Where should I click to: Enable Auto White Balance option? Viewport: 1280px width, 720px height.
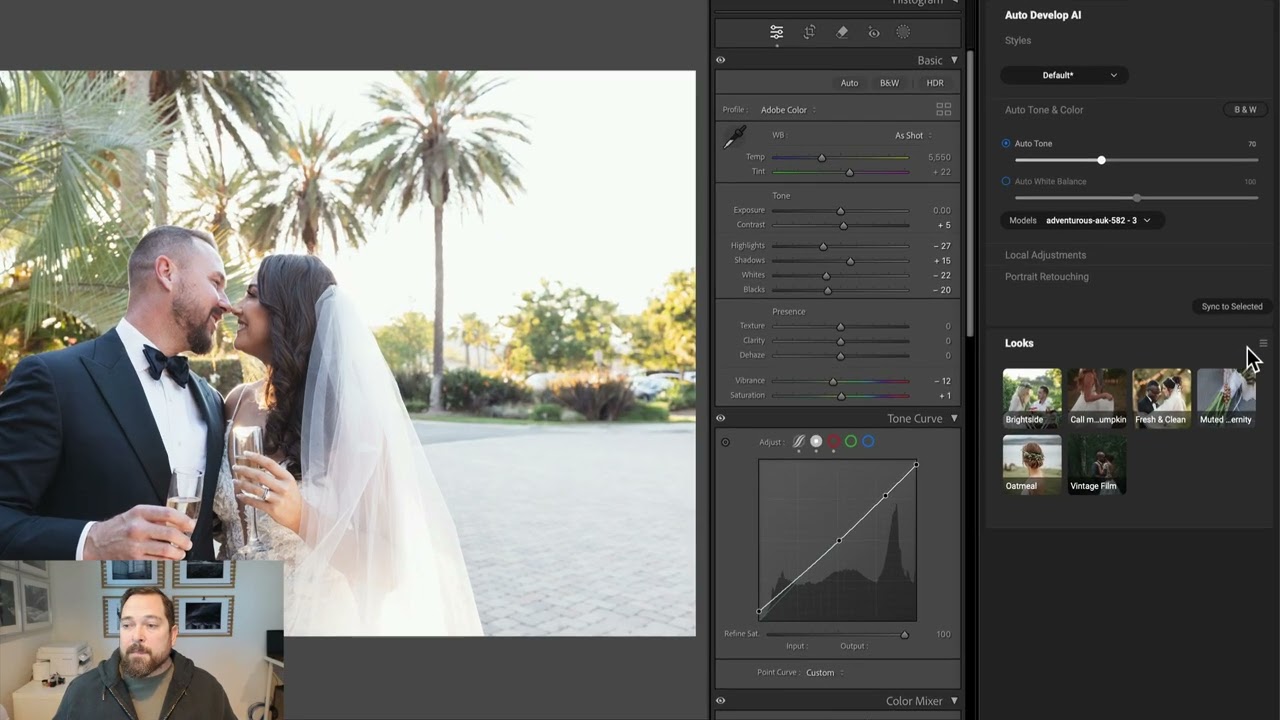click(x=1006, y=181)
